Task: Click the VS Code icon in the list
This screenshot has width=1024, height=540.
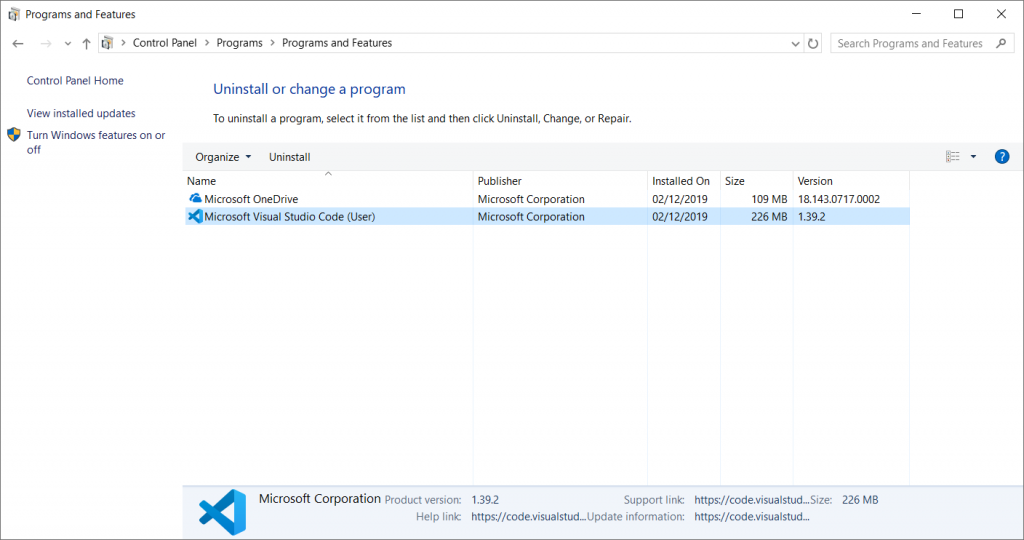Action: (195, 216)
